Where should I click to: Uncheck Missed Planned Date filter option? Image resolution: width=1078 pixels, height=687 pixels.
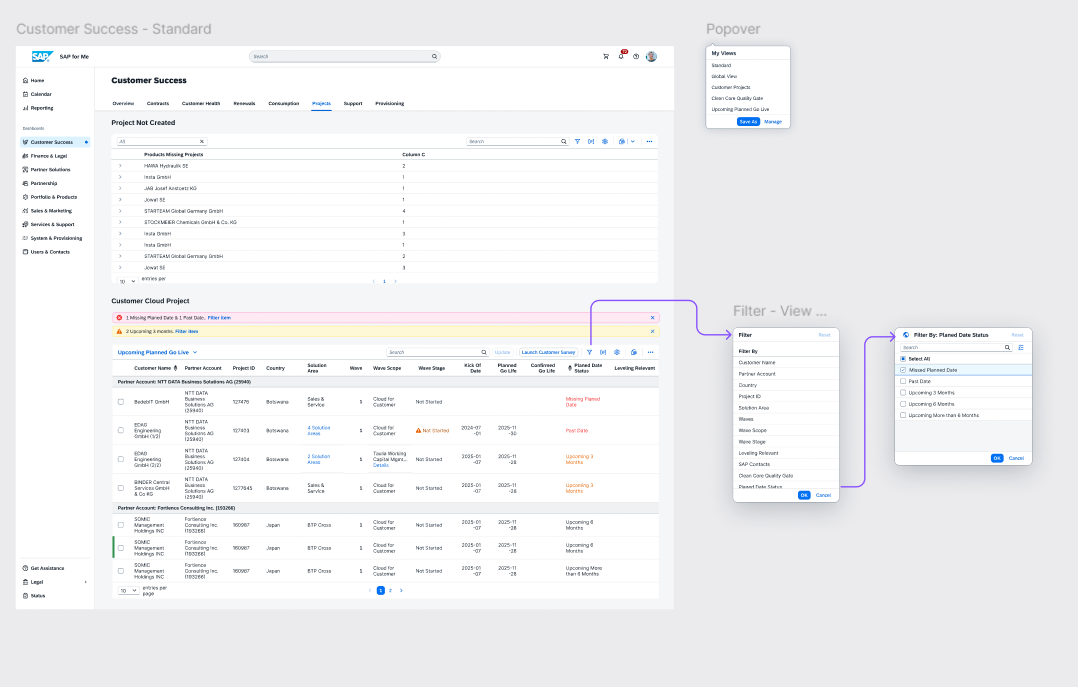(903, 370)
